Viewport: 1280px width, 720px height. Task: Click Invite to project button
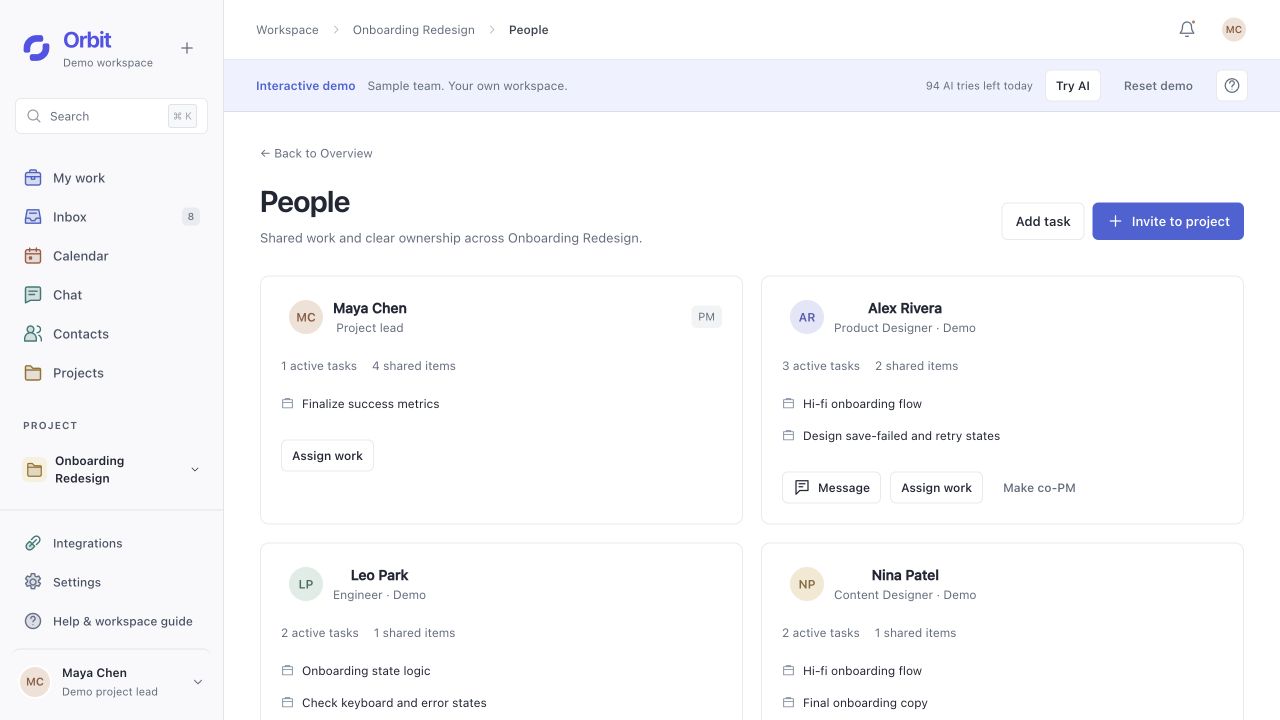[1168, 221]
